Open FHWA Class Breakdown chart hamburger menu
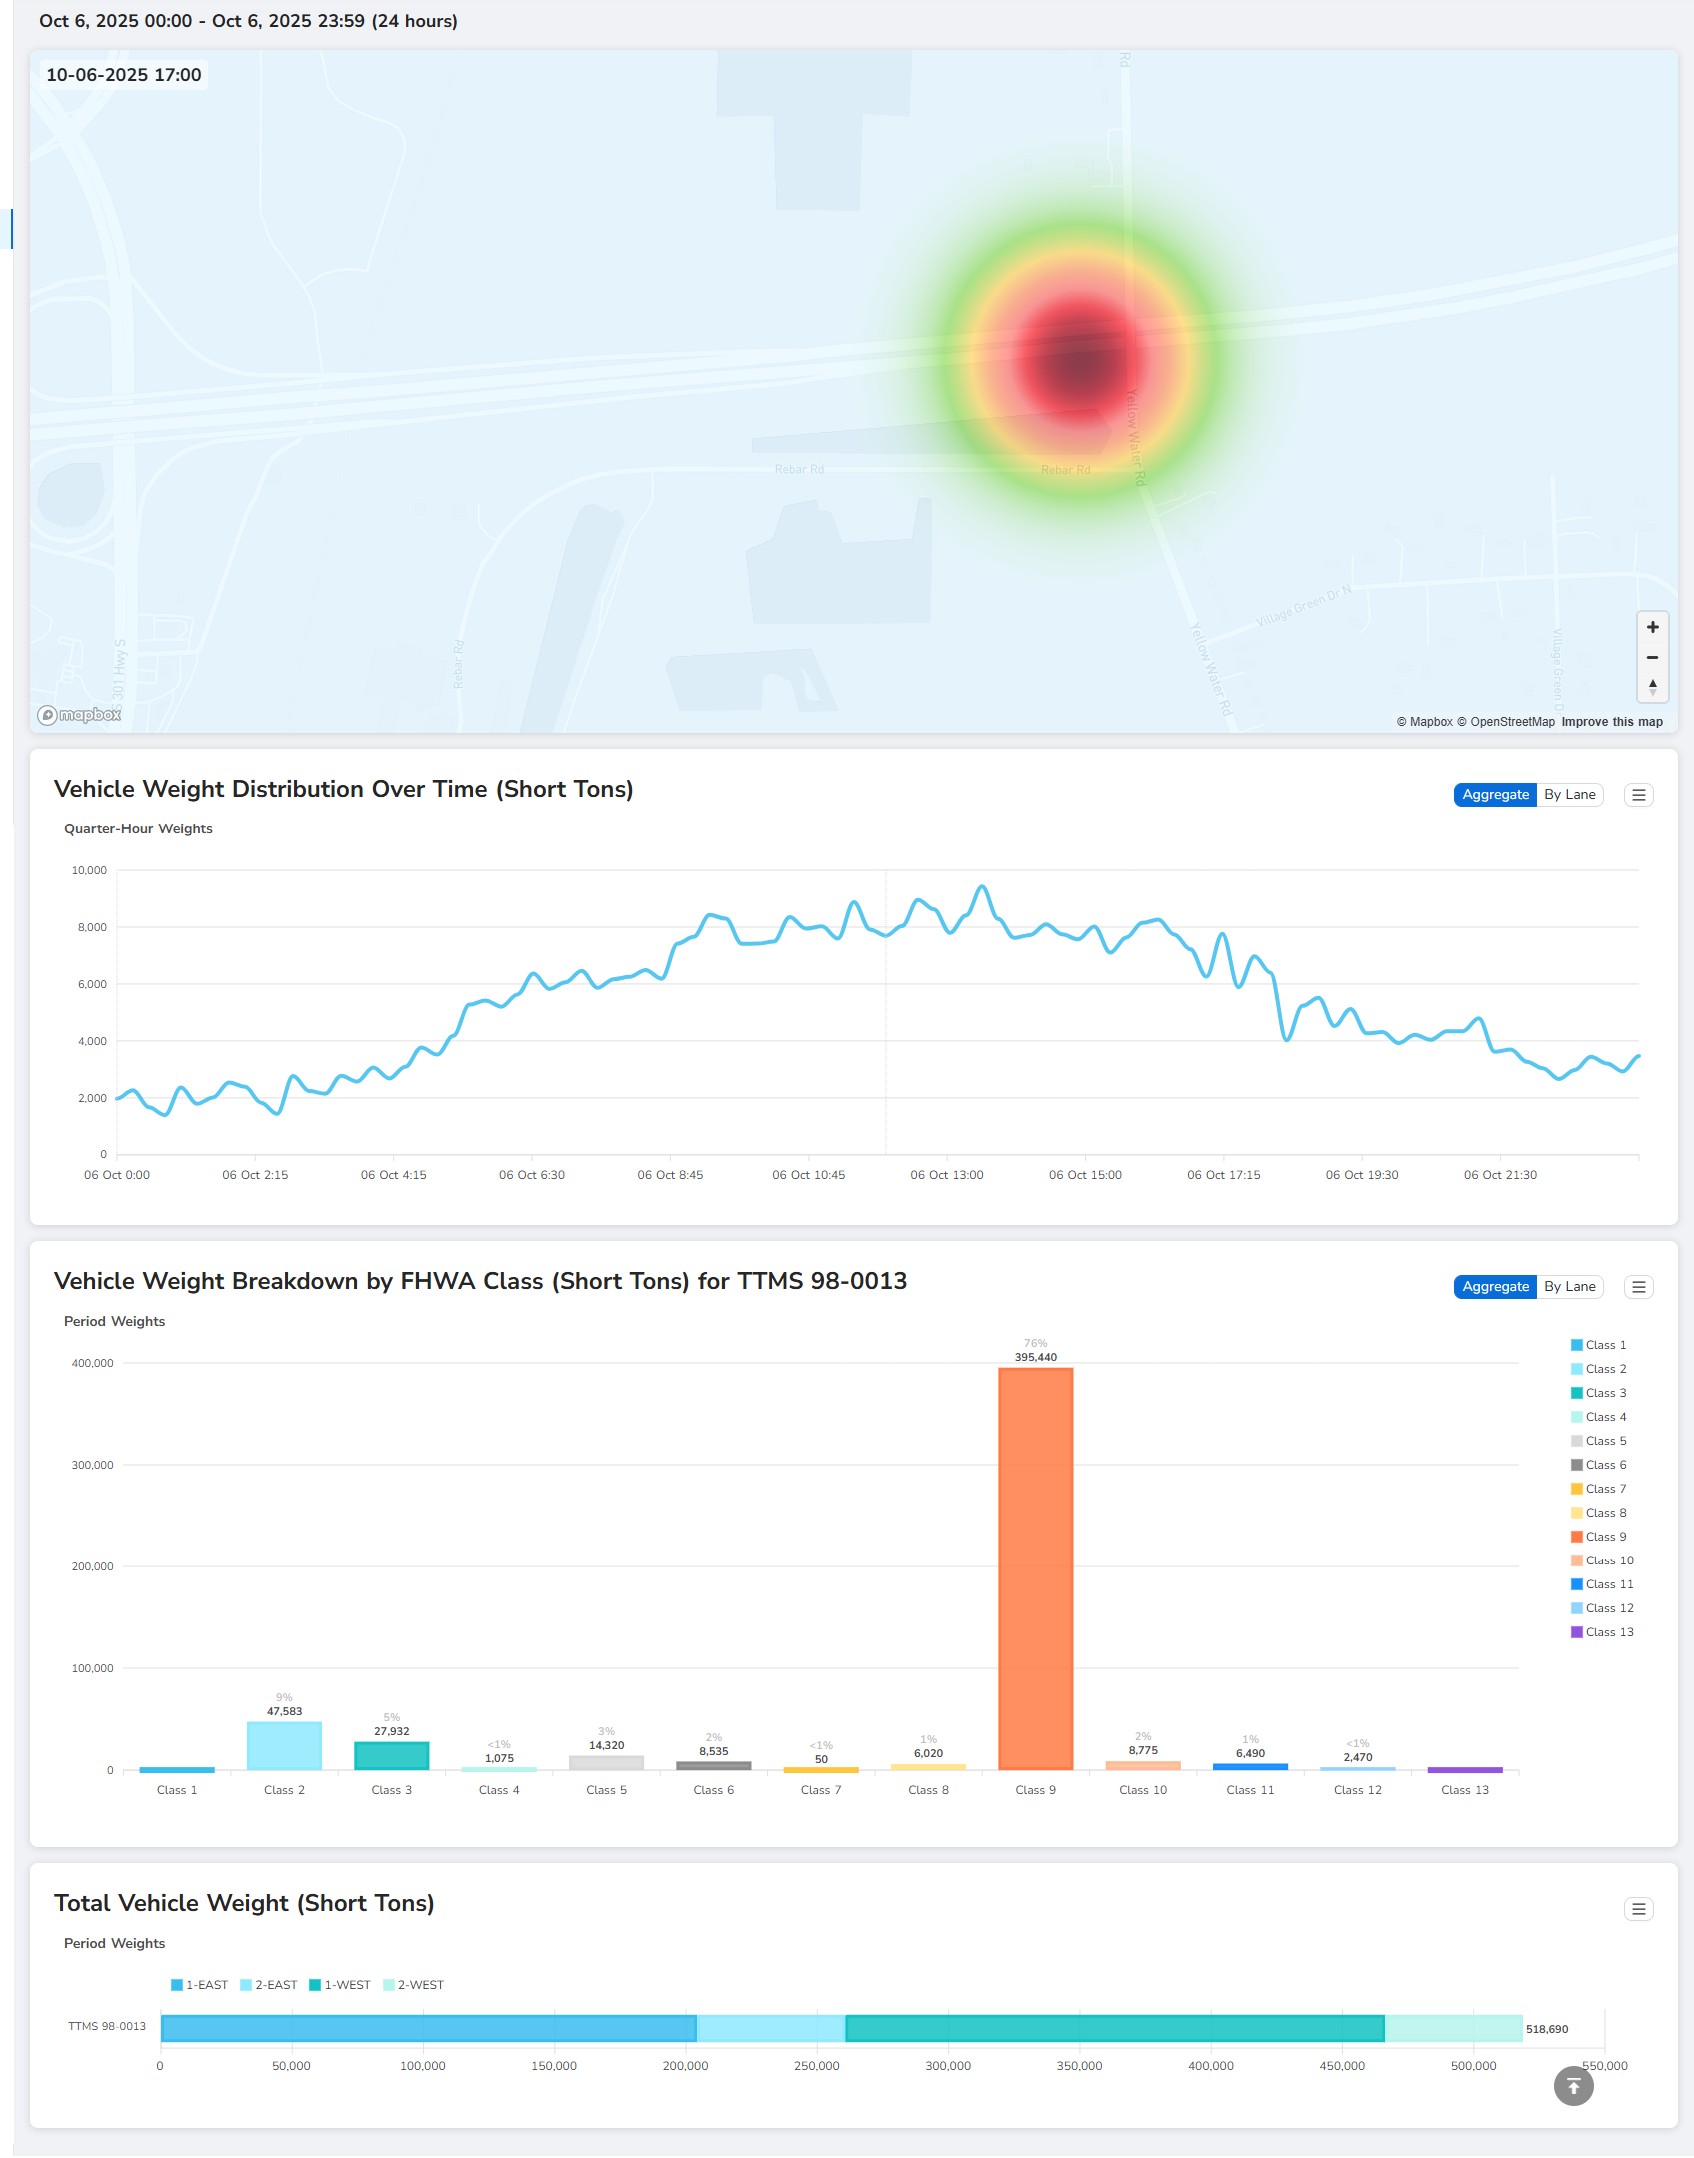The image size is (1694, 2158). click(x=1638, y=1287)
